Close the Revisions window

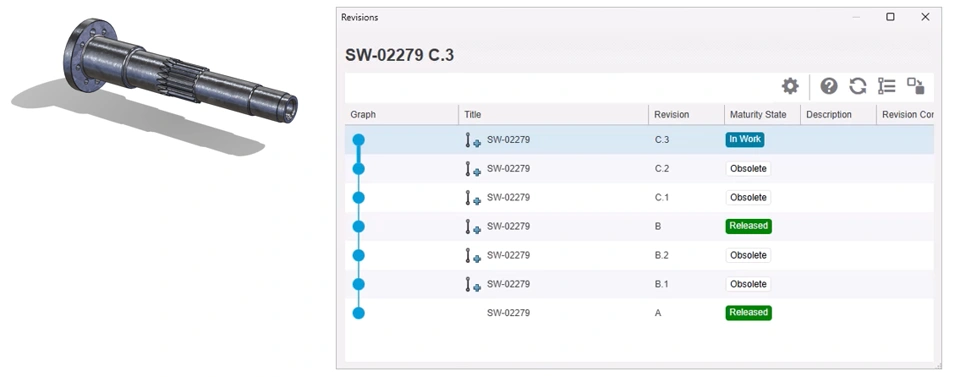click(925, 17)
